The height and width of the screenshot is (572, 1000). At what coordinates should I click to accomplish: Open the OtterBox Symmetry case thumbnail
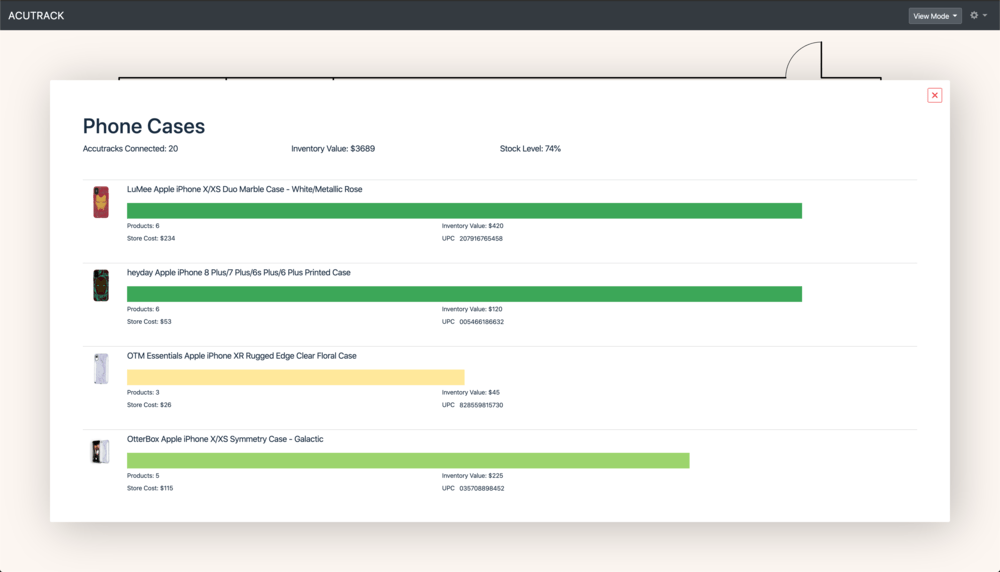click(101, 451)
